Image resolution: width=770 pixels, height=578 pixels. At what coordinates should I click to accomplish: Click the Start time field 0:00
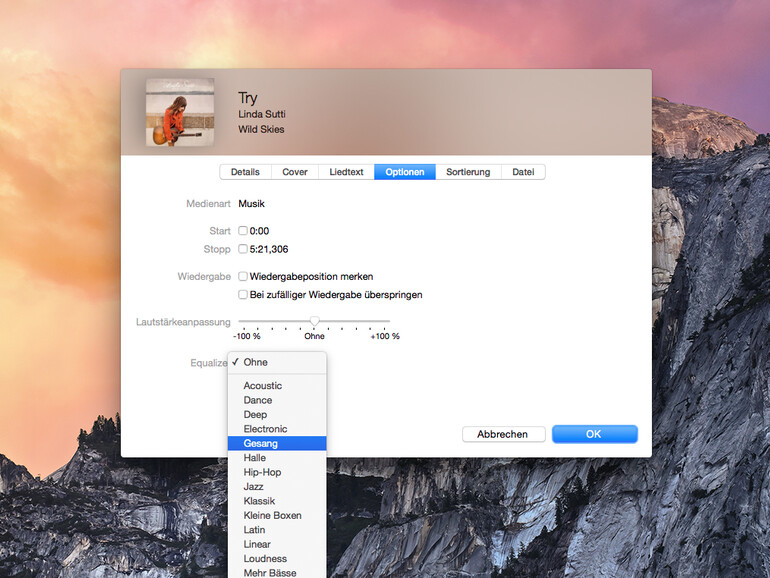259,231
